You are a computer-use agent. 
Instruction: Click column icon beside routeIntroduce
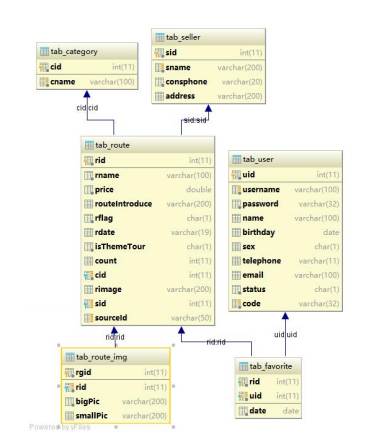[89, 204]
